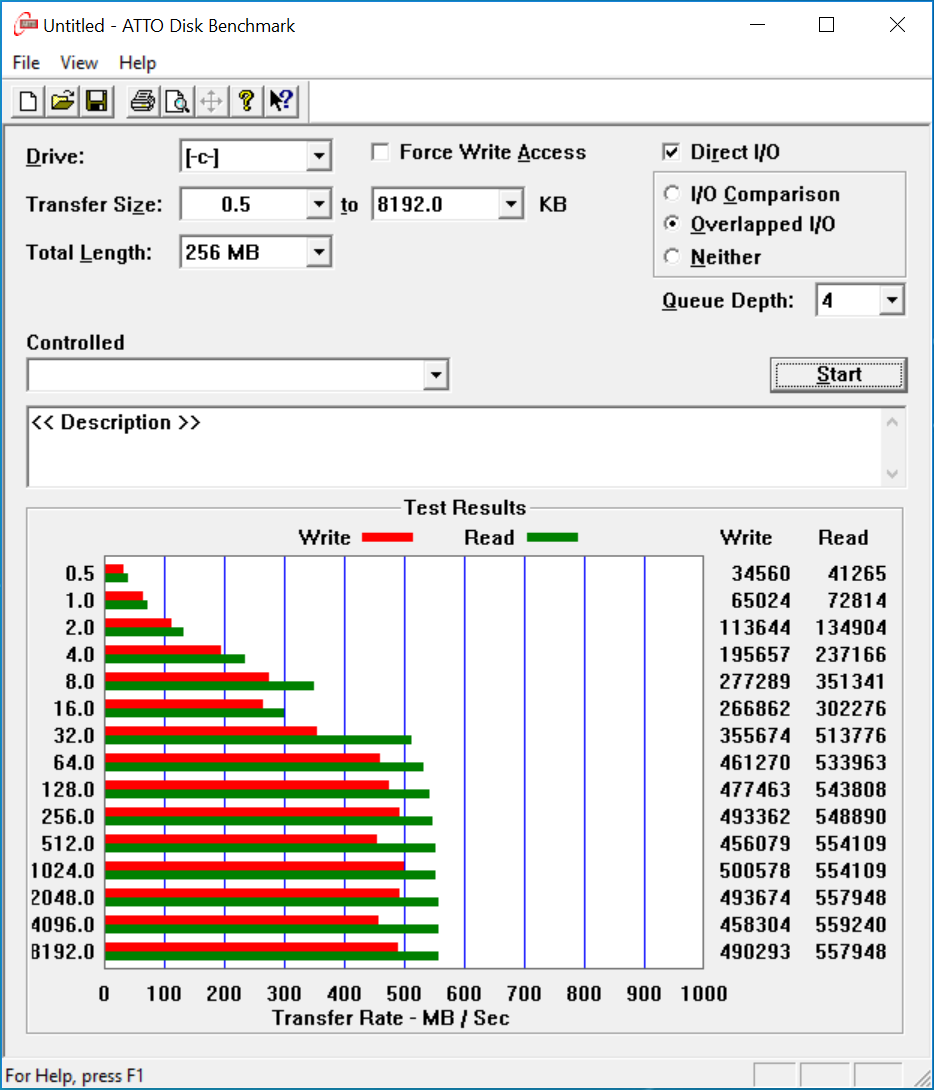The height and width of the screenshot is (1090, 934).
Task: Click the read value 513776
Action: pyautogui.click(x=851, y=735)
